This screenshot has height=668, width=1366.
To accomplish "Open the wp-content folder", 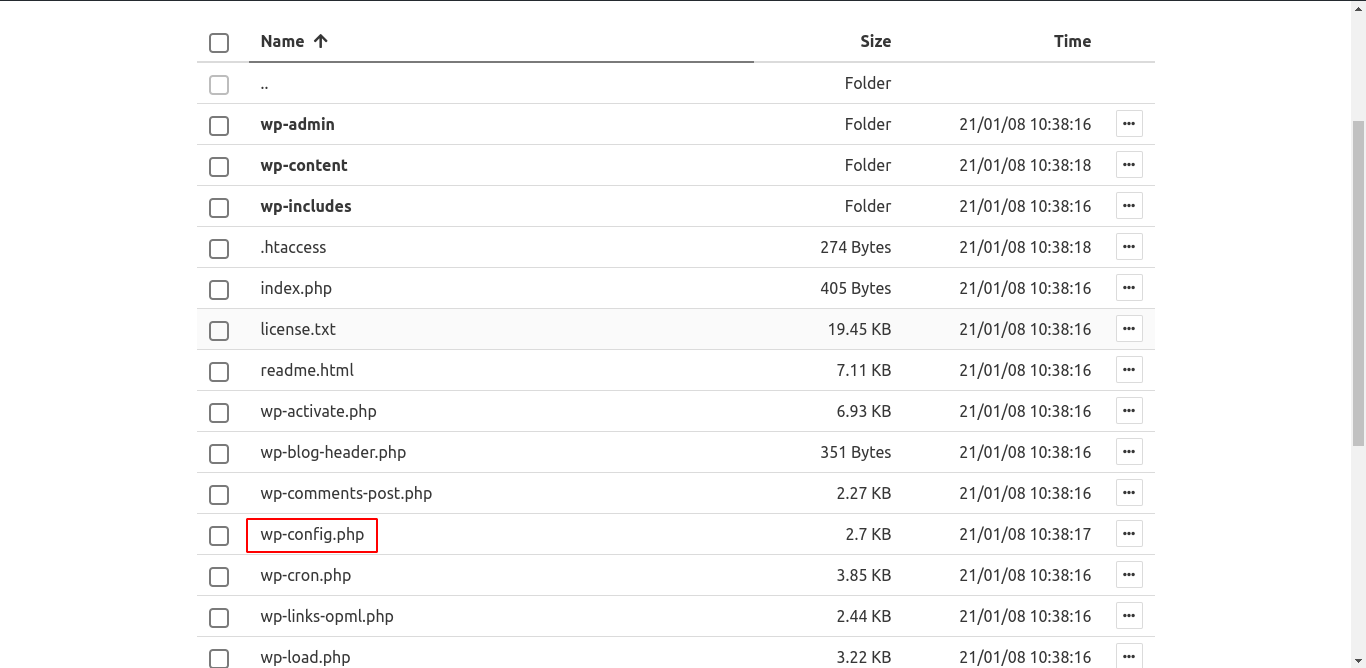I will pyautogui.click(x=304, y=165).
